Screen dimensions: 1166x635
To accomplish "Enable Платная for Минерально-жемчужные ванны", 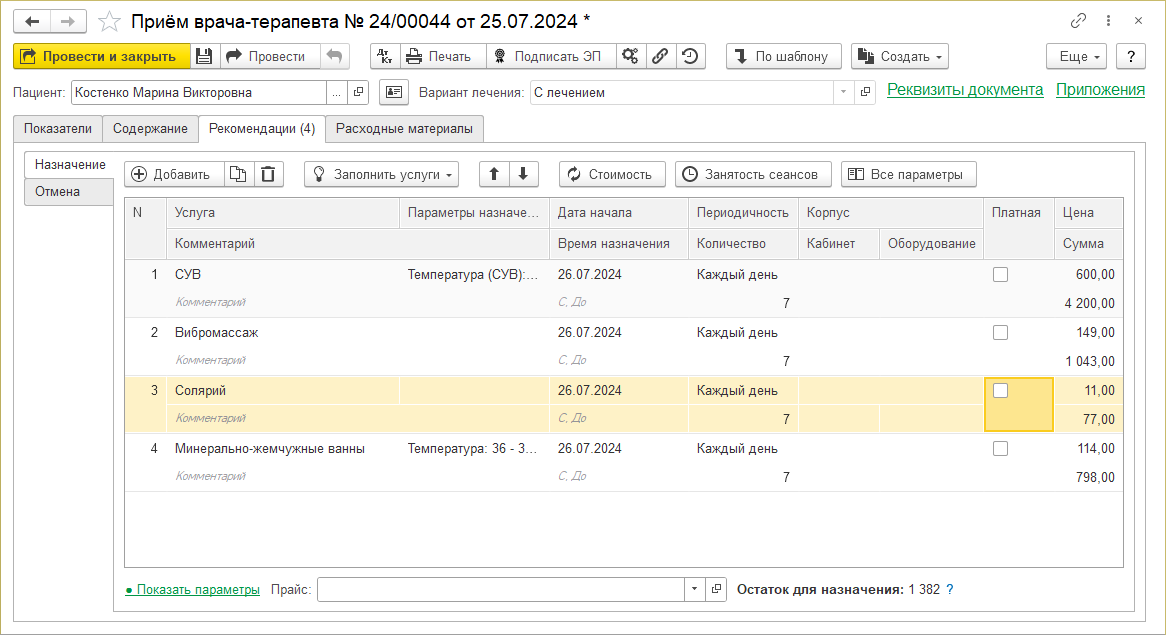I will click(x=1000, y=449).
